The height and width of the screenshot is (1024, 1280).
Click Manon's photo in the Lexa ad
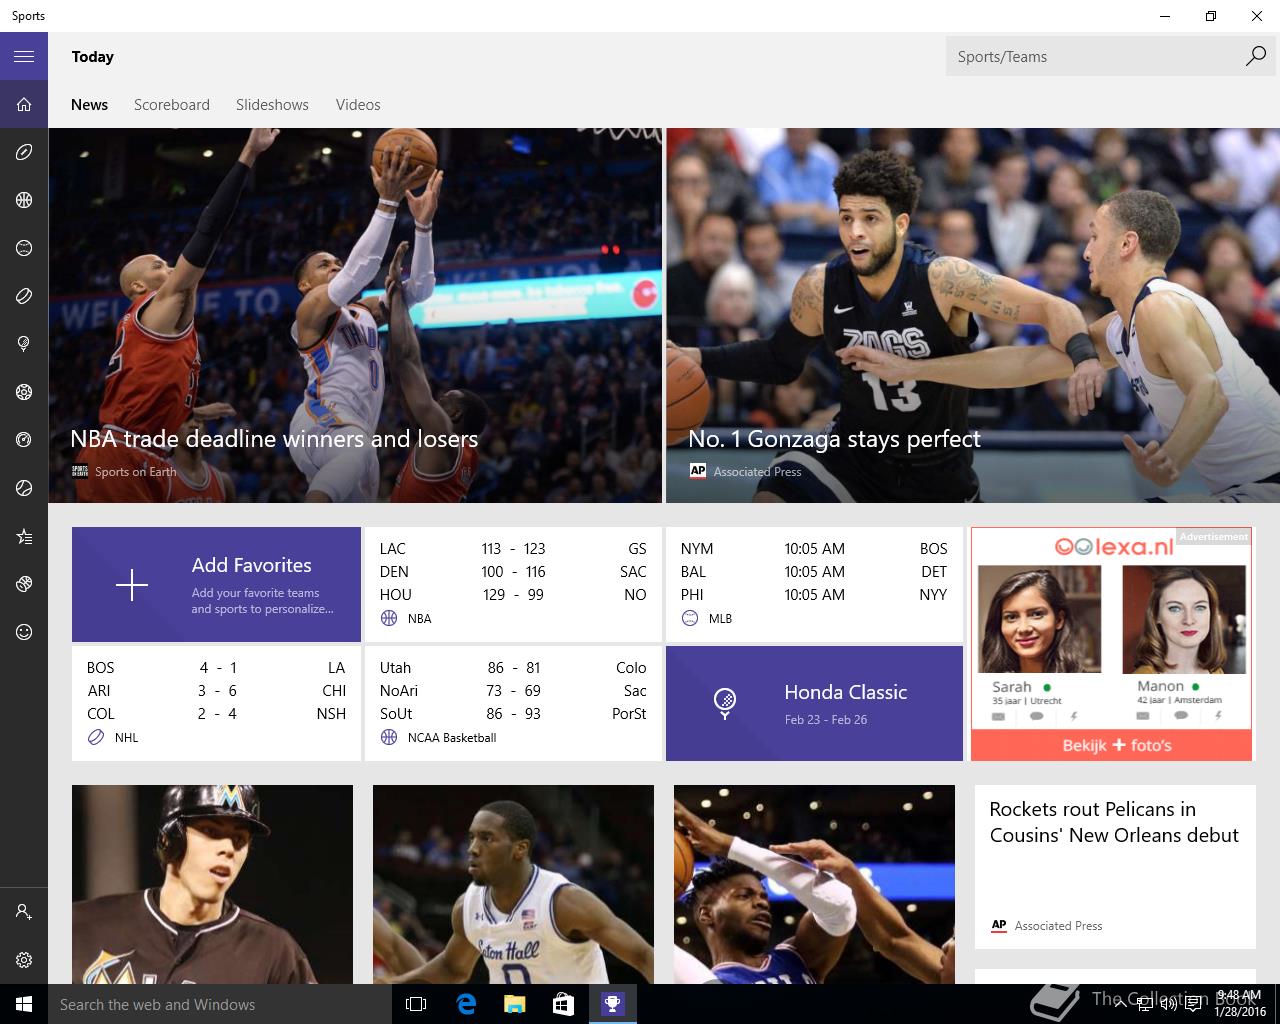coord(1184,619)
